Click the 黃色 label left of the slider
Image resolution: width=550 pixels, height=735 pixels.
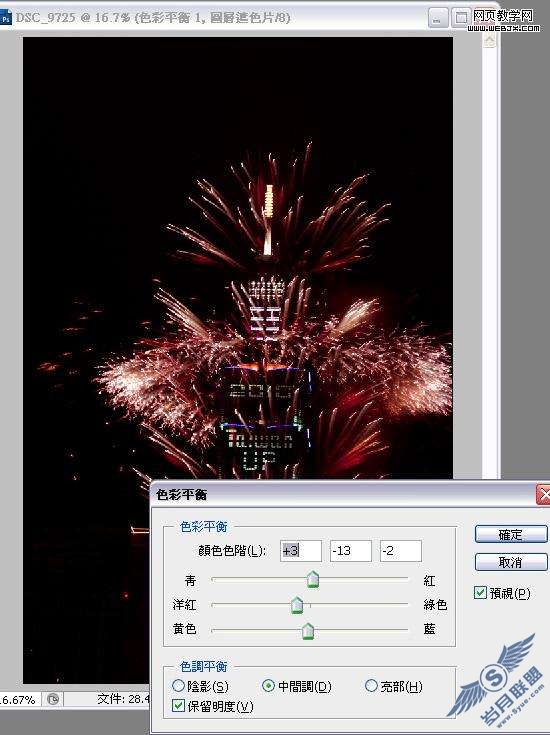click(184, 629)
